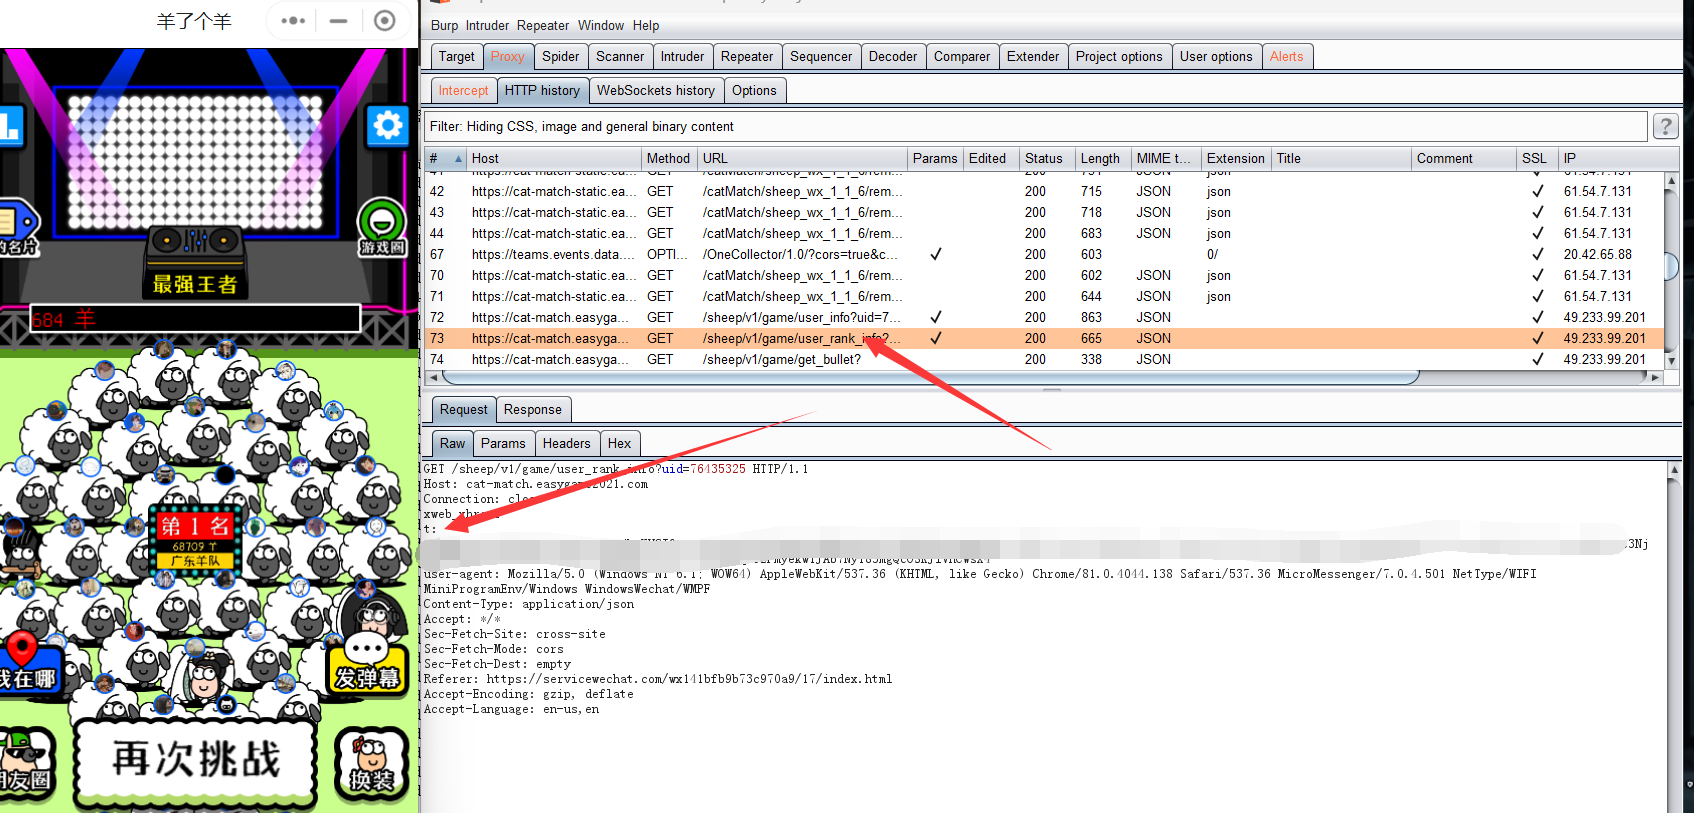Click the 游戏圈 green circle icon
The width and height of the screenshot is (1694, 813).
click(381, 221)
